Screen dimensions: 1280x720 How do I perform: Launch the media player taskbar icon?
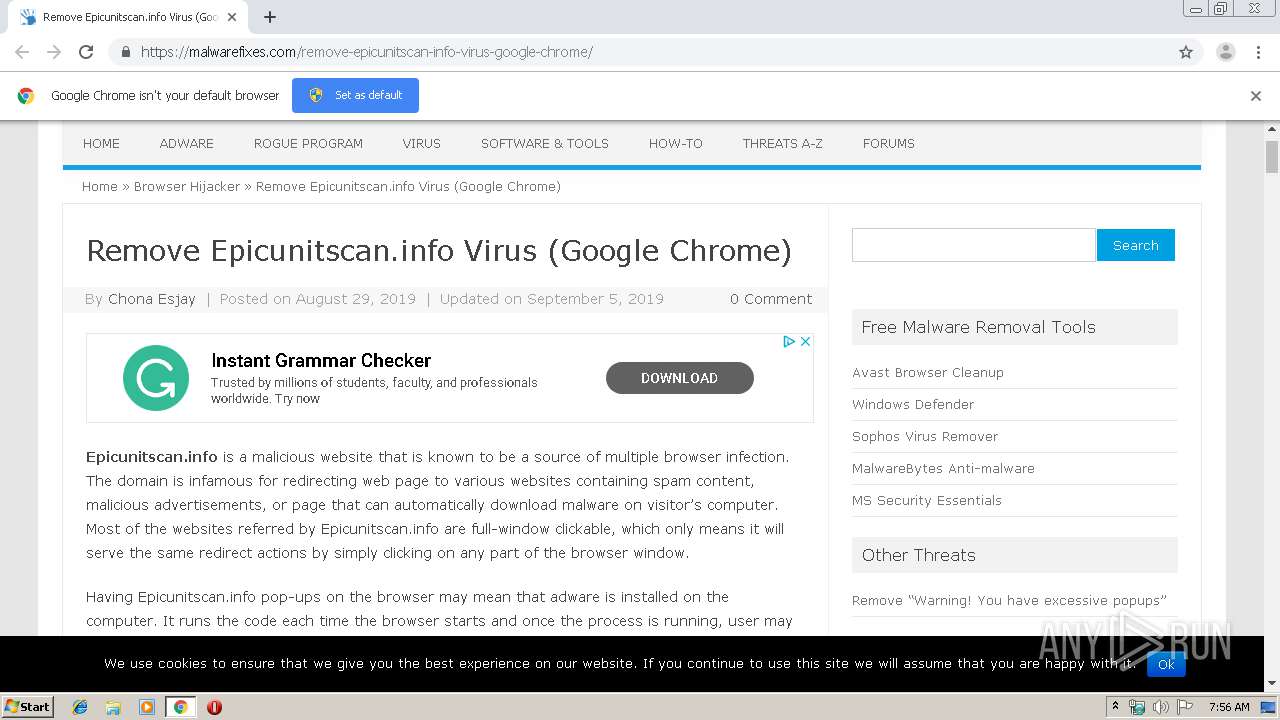click(147, 707)
